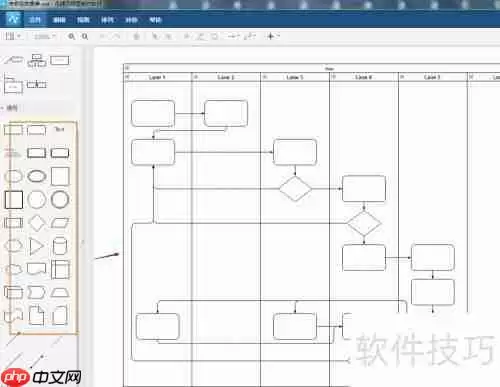This screenshot has width=500, height=387.
Task: Collapse the Lane 1 swimlane
Action: [x=127, y=77]
